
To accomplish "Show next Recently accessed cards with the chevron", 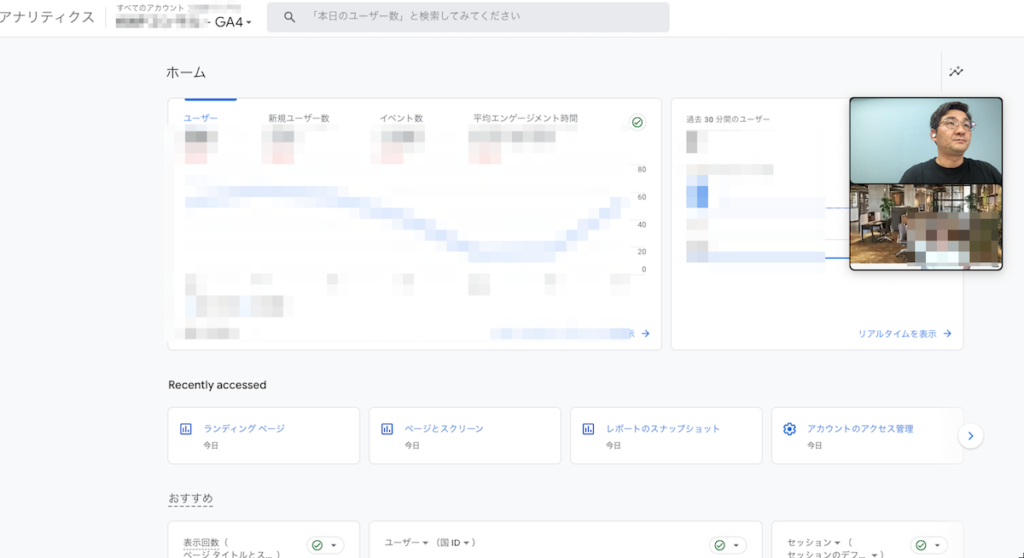I will coord(970,436).
